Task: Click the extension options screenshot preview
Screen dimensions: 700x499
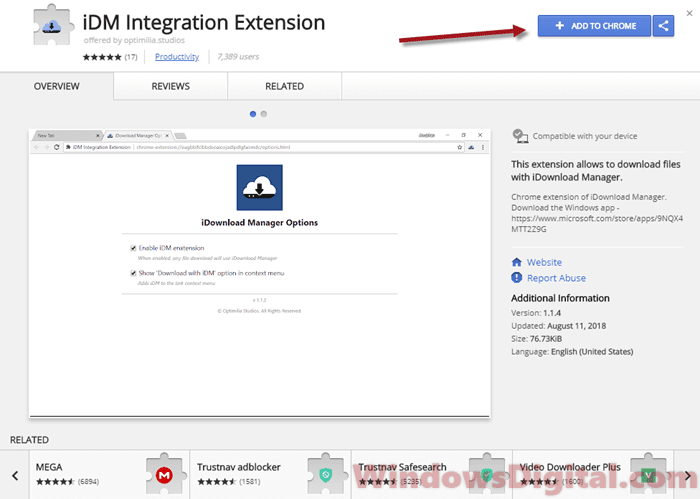Action: 260,273
